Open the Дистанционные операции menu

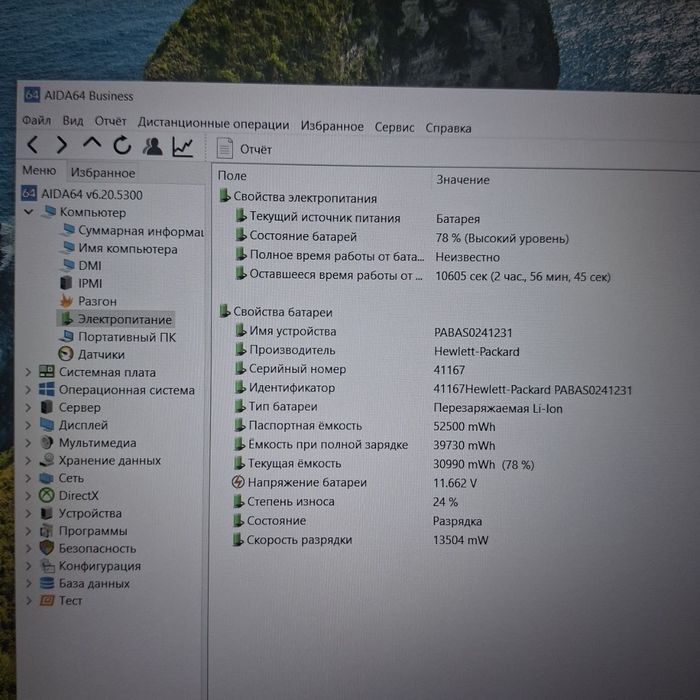tap(213, 124)
